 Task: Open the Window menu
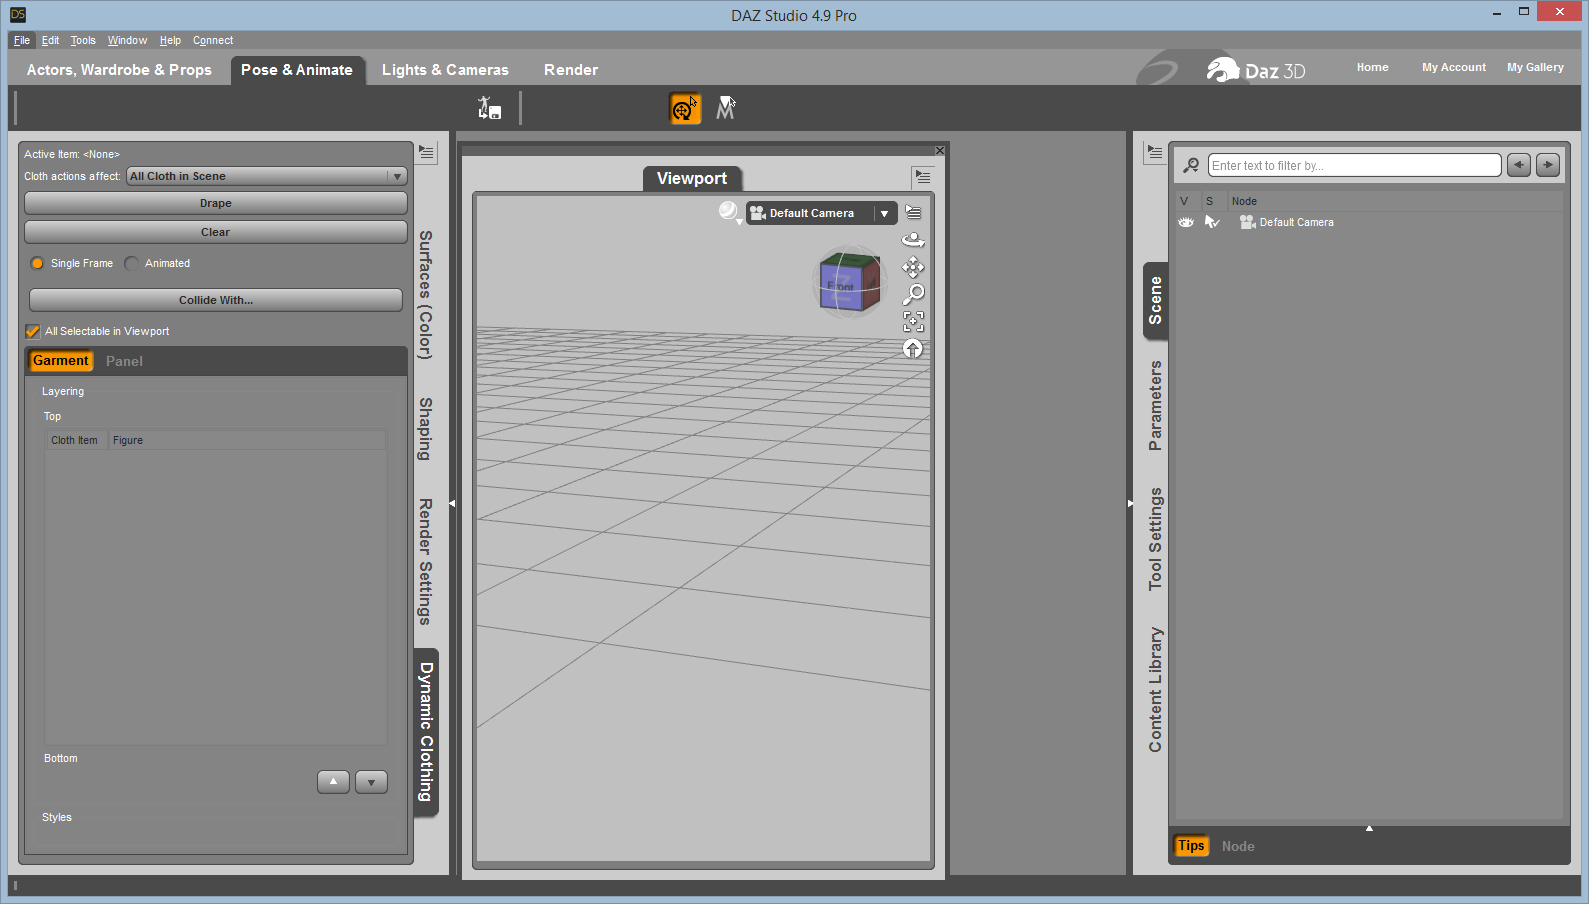[x=127, y=40]
